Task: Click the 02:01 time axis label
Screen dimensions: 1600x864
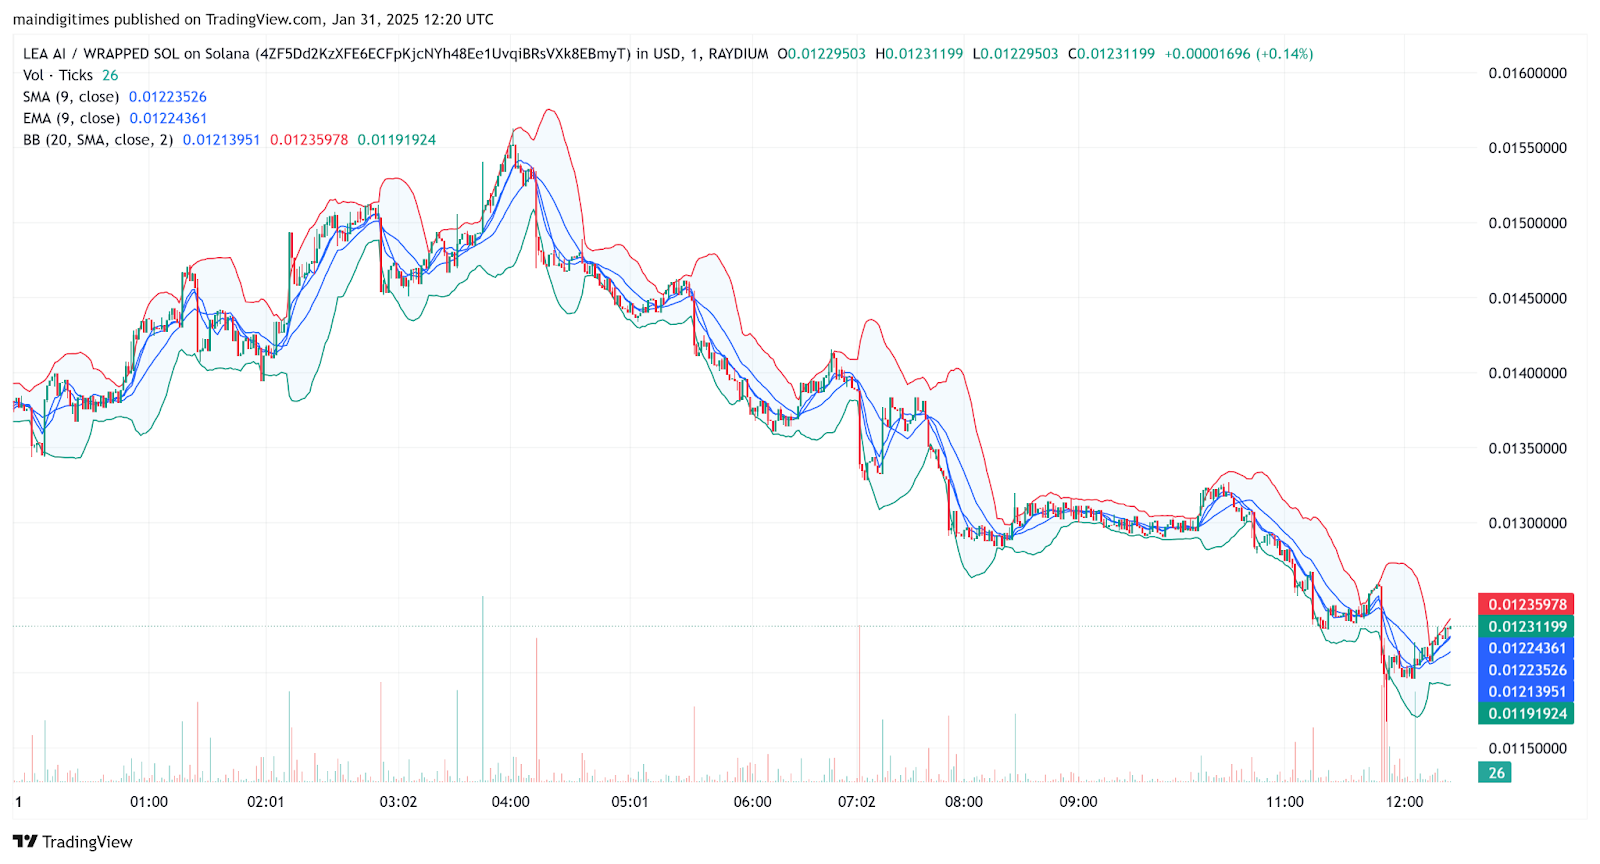Action: (x=266, y=802)
